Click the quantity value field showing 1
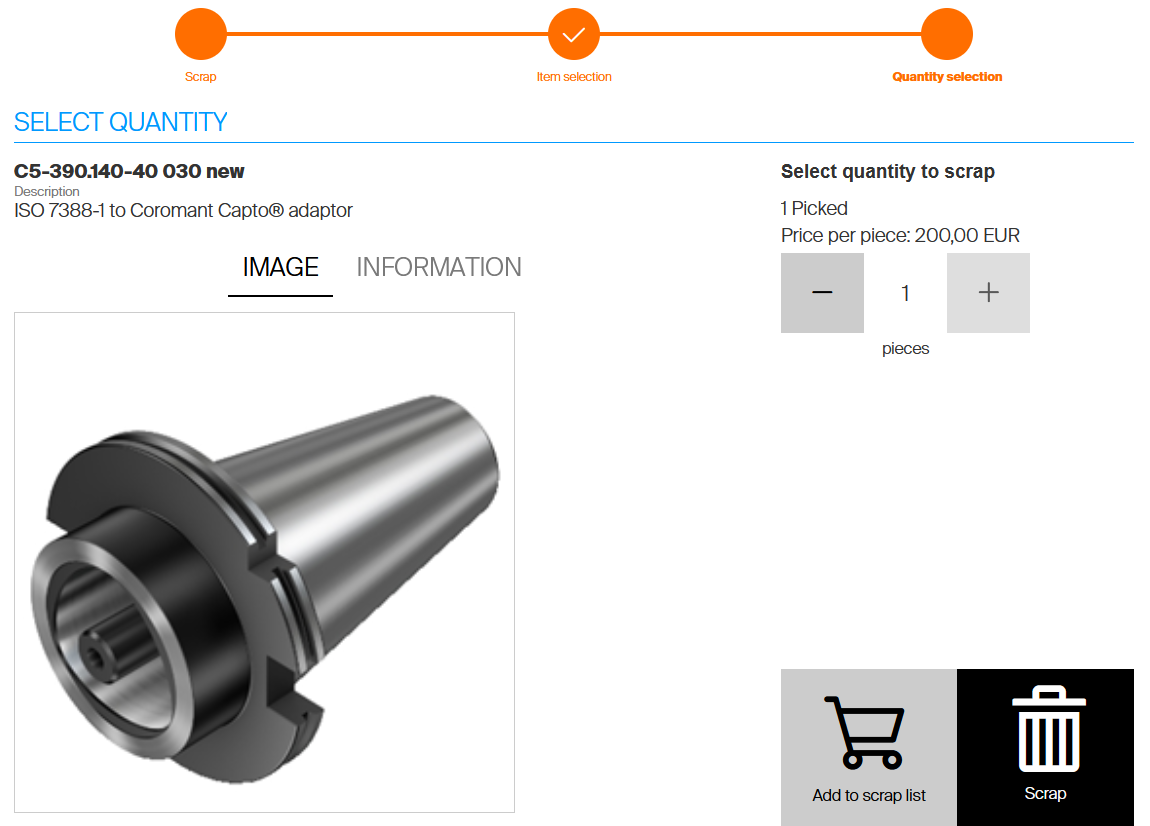 coord(905,293)
